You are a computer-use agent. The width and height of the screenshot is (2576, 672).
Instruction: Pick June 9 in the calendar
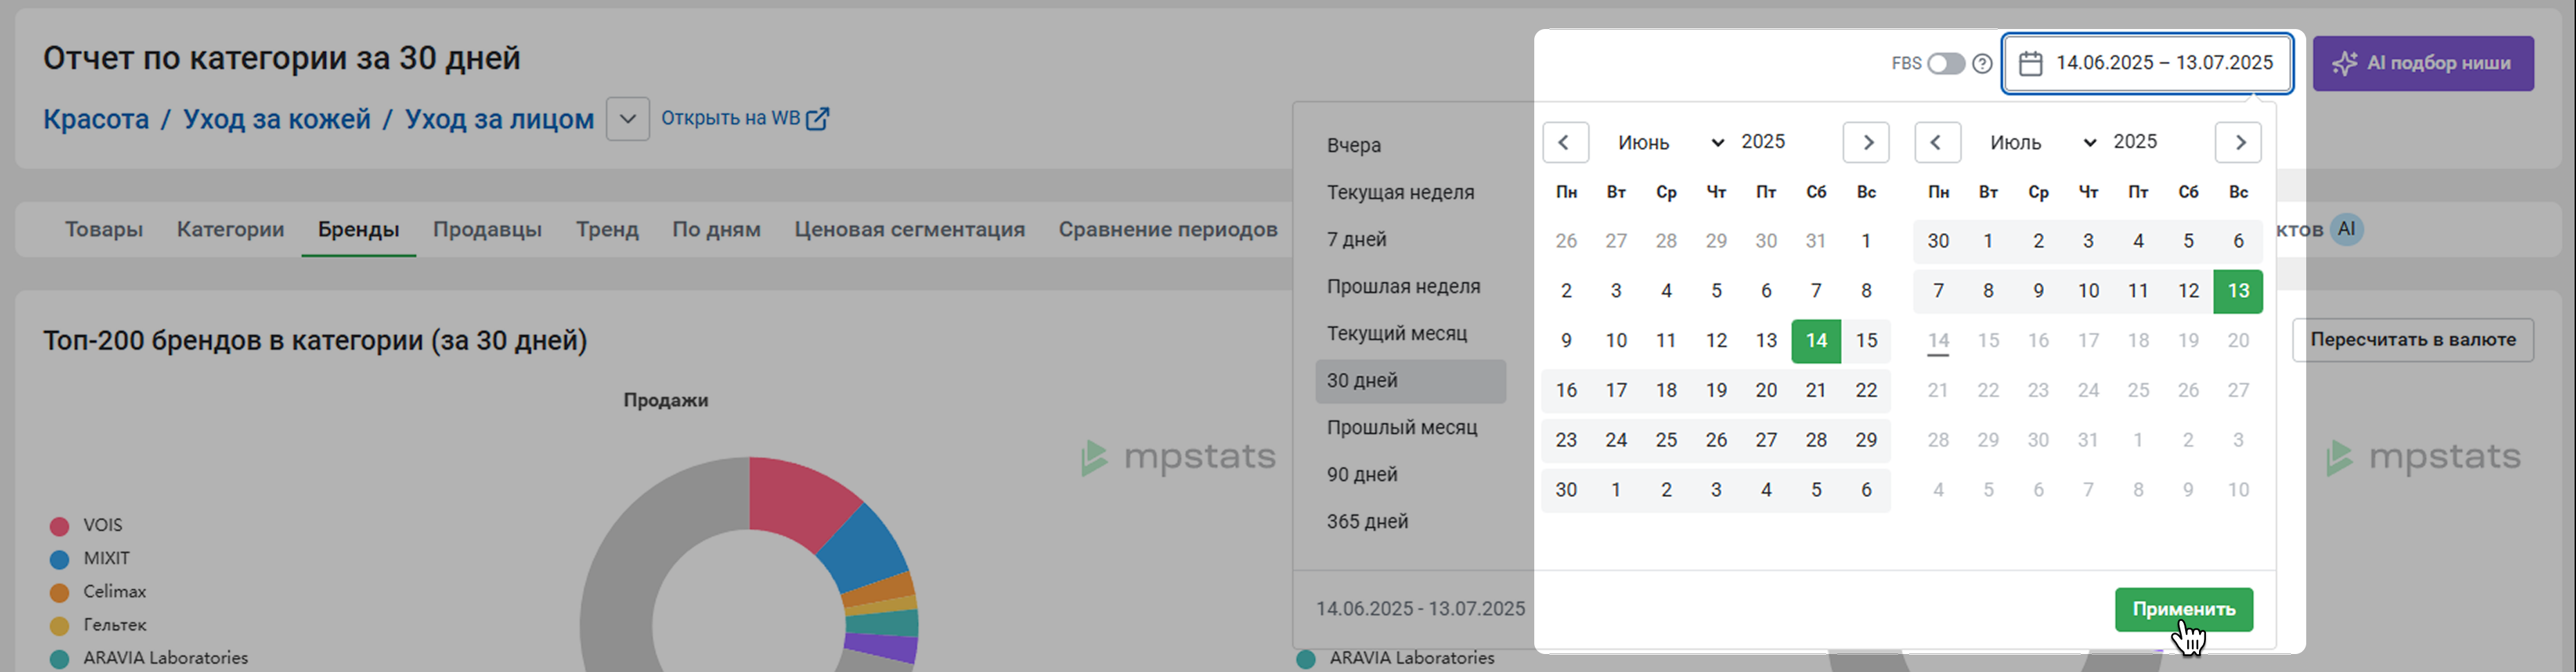tap(1566, 341)
